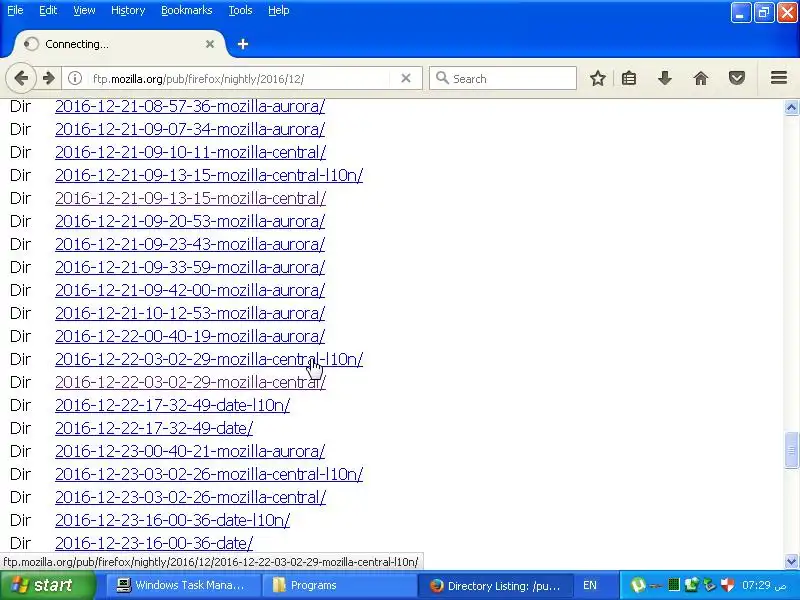
Task: Open the Help menu
Action: click(279, 10)
